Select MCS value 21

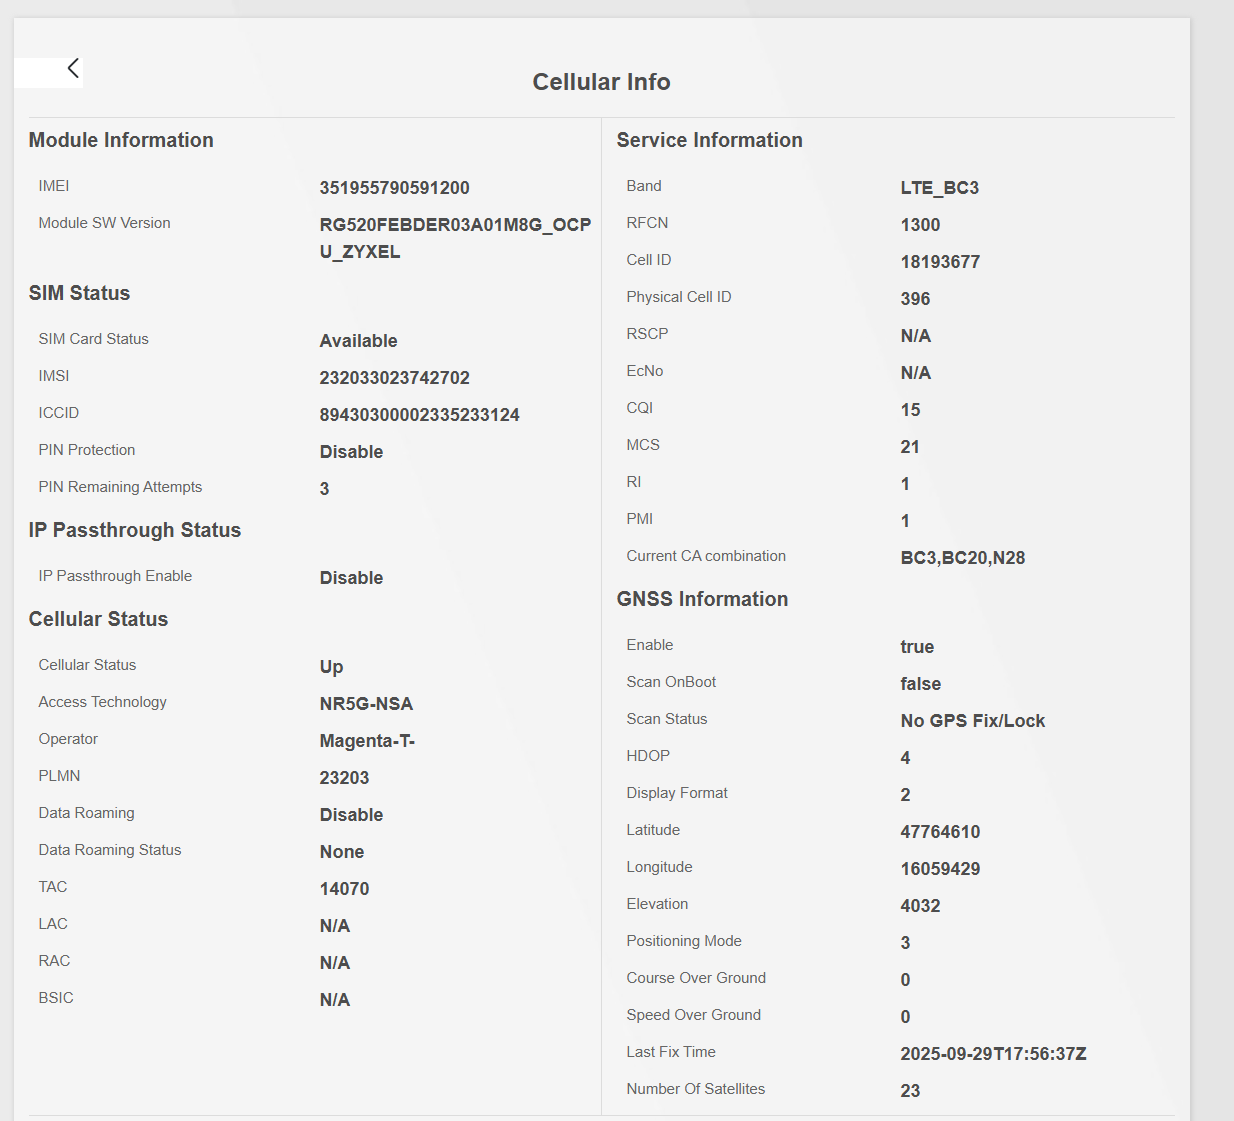(x=910, y=447)
